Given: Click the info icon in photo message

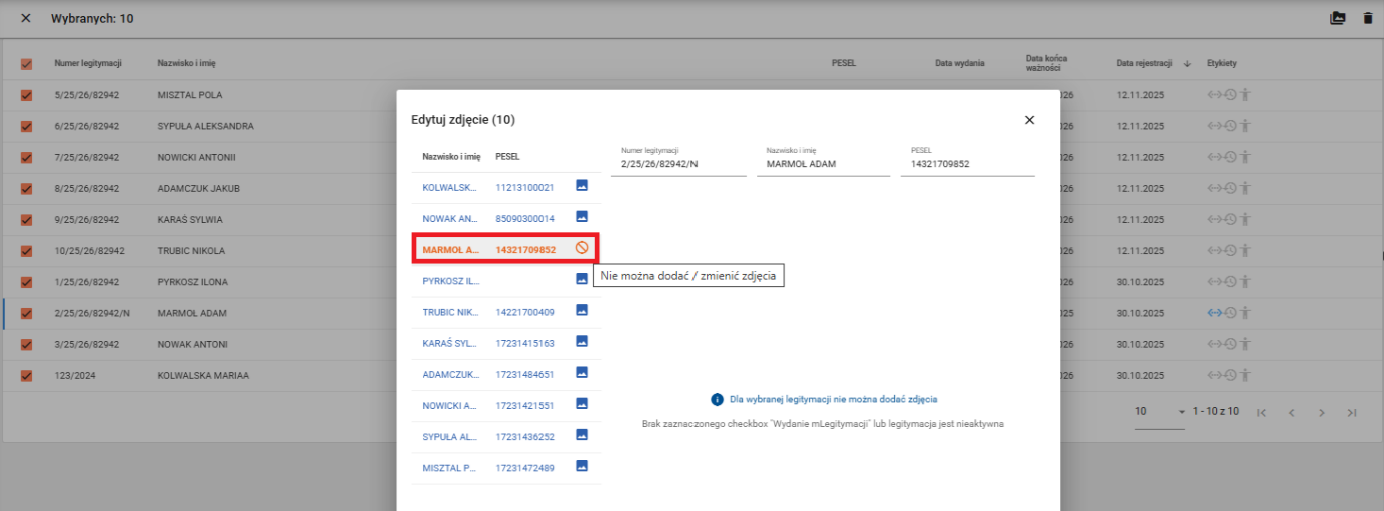Looking at the screenshot, I should tap(717, 399).
